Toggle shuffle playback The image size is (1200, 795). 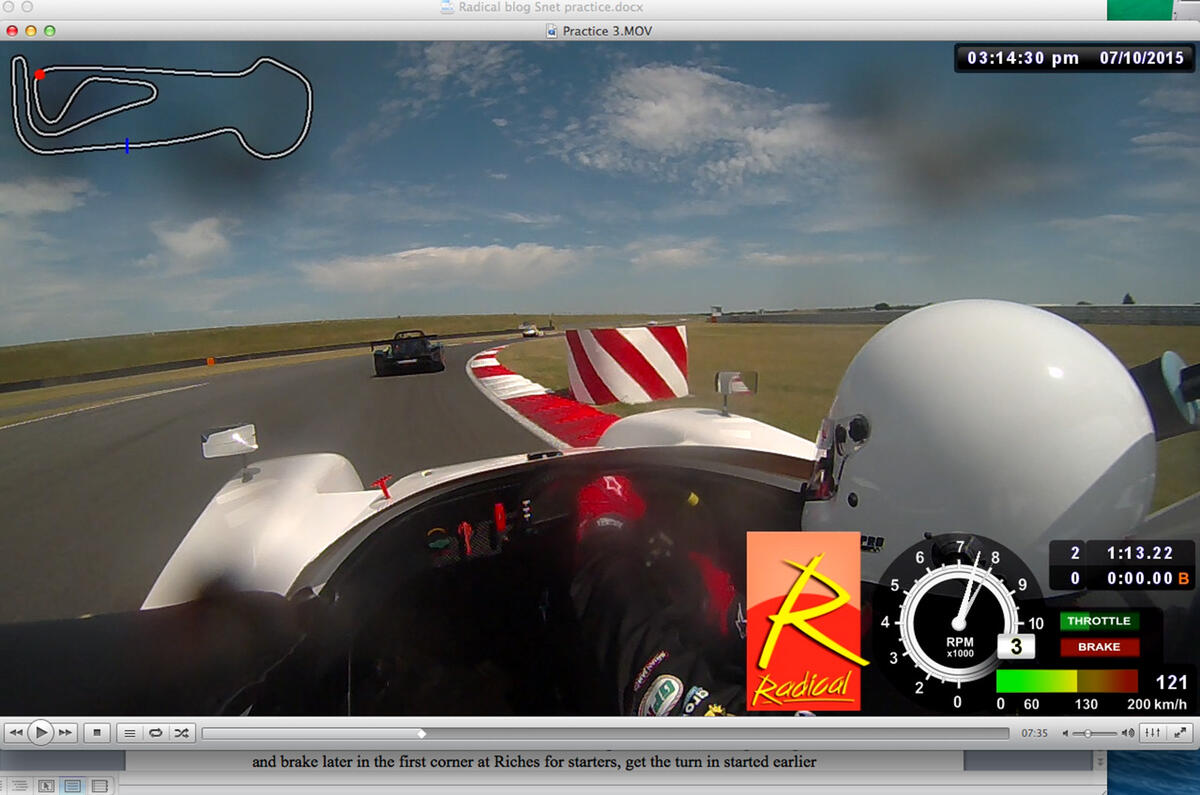(181, 733)
